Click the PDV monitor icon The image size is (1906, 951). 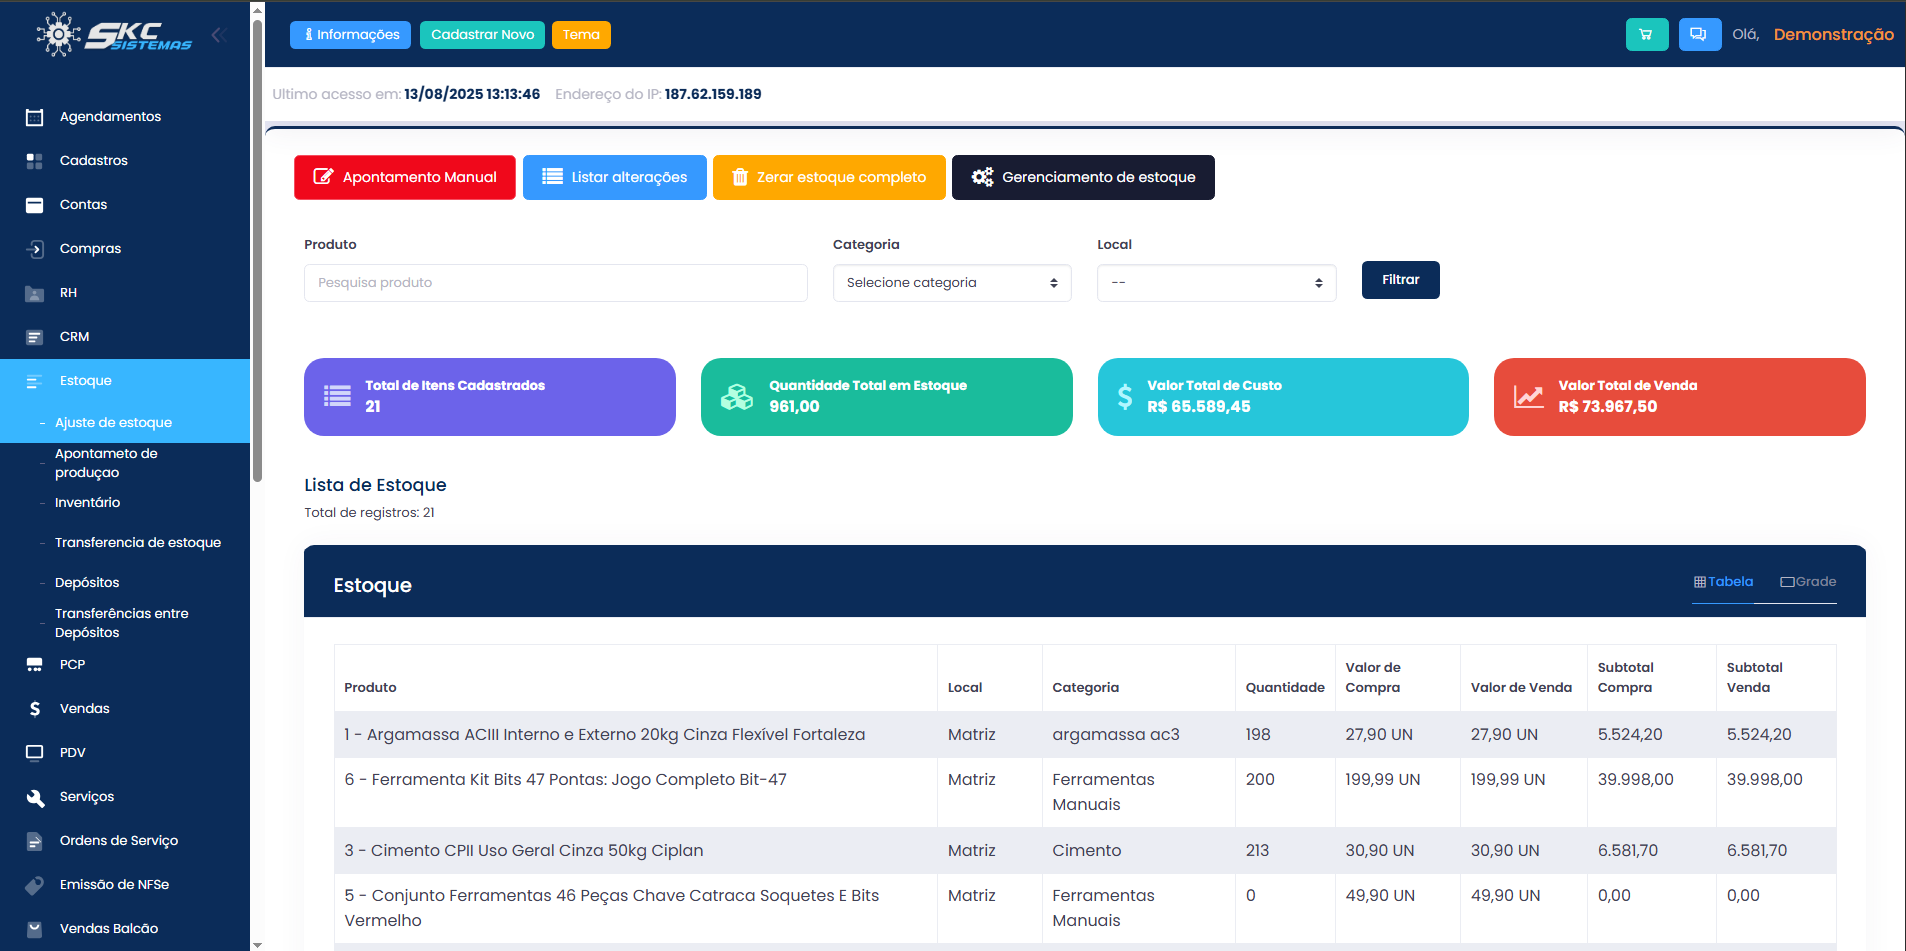tap(34, 753)
